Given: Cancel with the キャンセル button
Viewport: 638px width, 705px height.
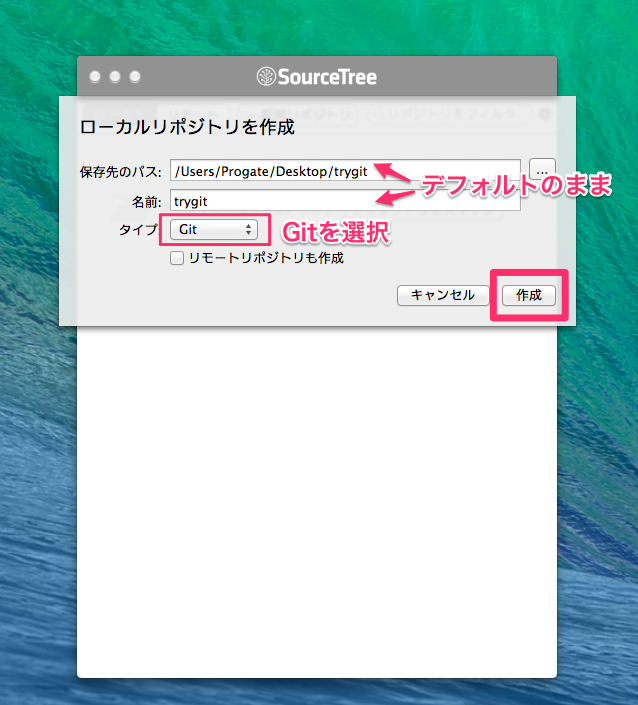Looking at the screenshot, I should pos(443,295).
